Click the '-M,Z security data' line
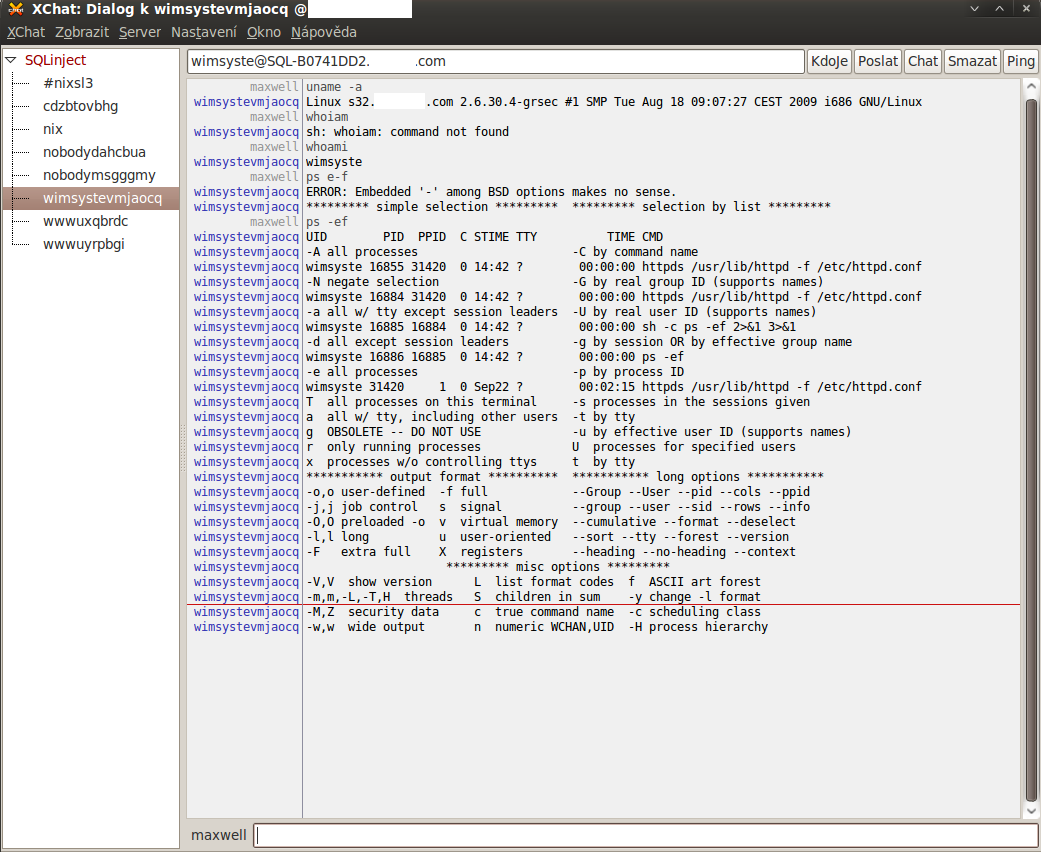The width and height of the screenshot is (1041, 852). point(533,612)
